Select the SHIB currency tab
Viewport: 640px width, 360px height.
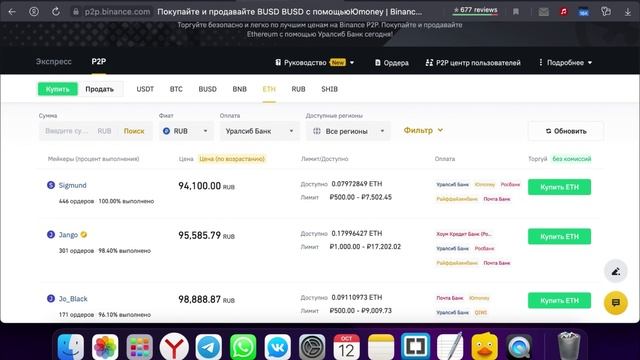tap(329, 89)
